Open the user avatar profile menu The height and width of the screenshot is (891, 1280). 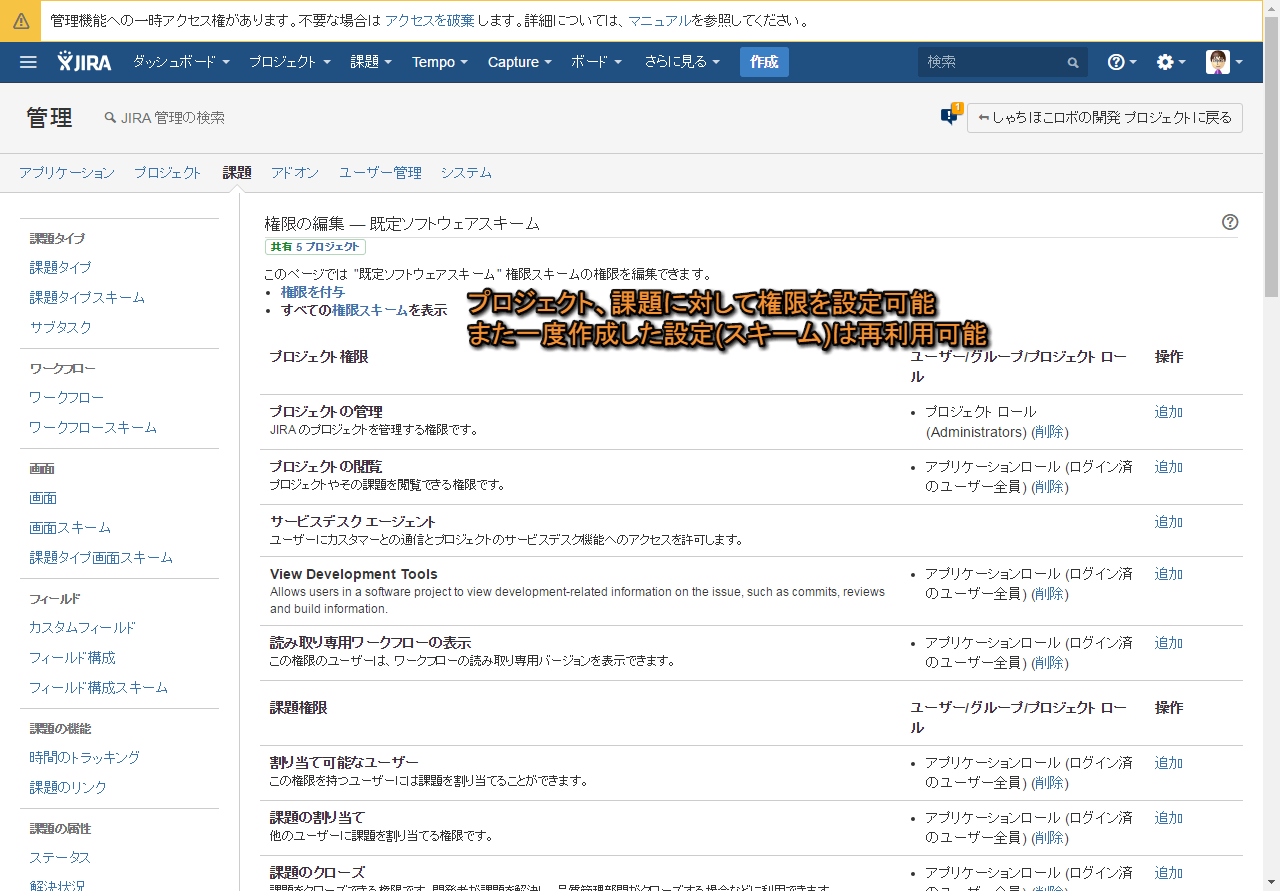(x=1225, y=62)
